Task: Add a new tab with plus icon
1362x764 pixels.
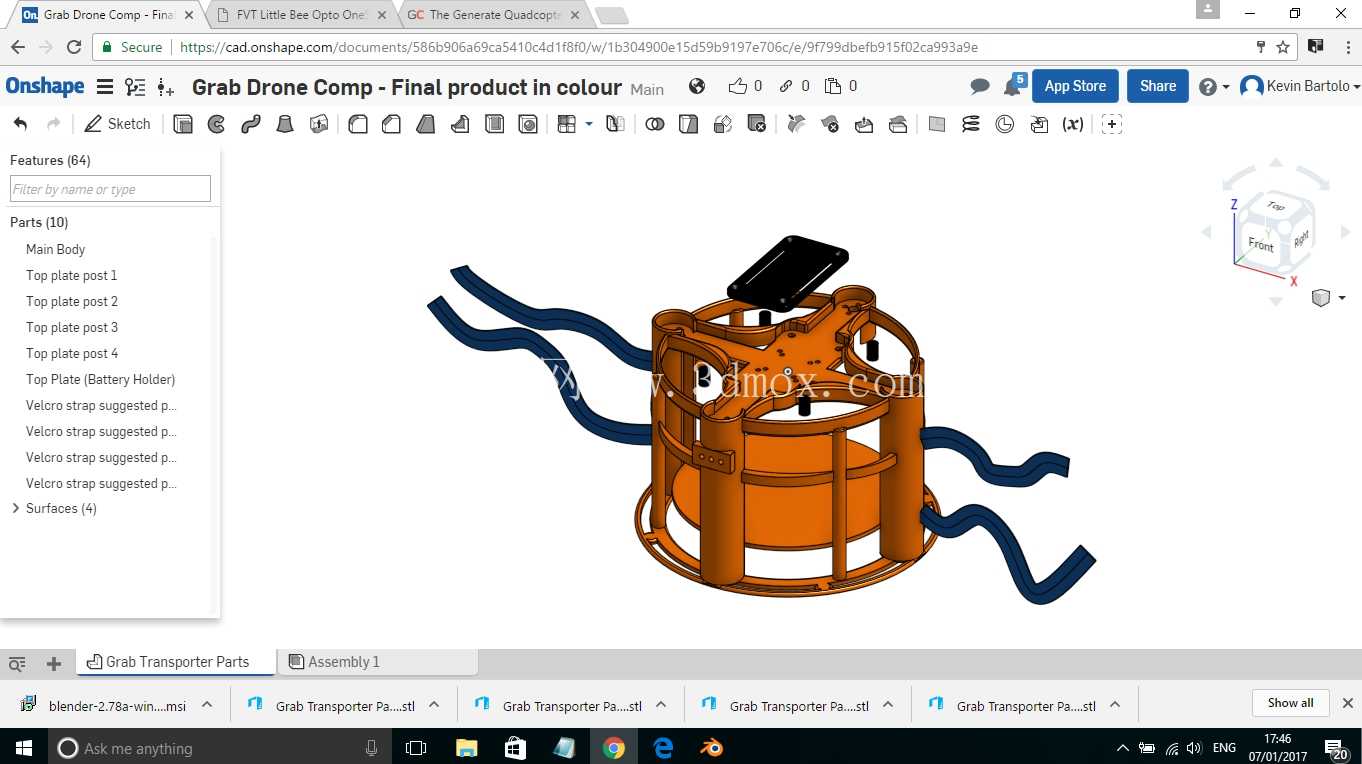Action: [54, 663]
